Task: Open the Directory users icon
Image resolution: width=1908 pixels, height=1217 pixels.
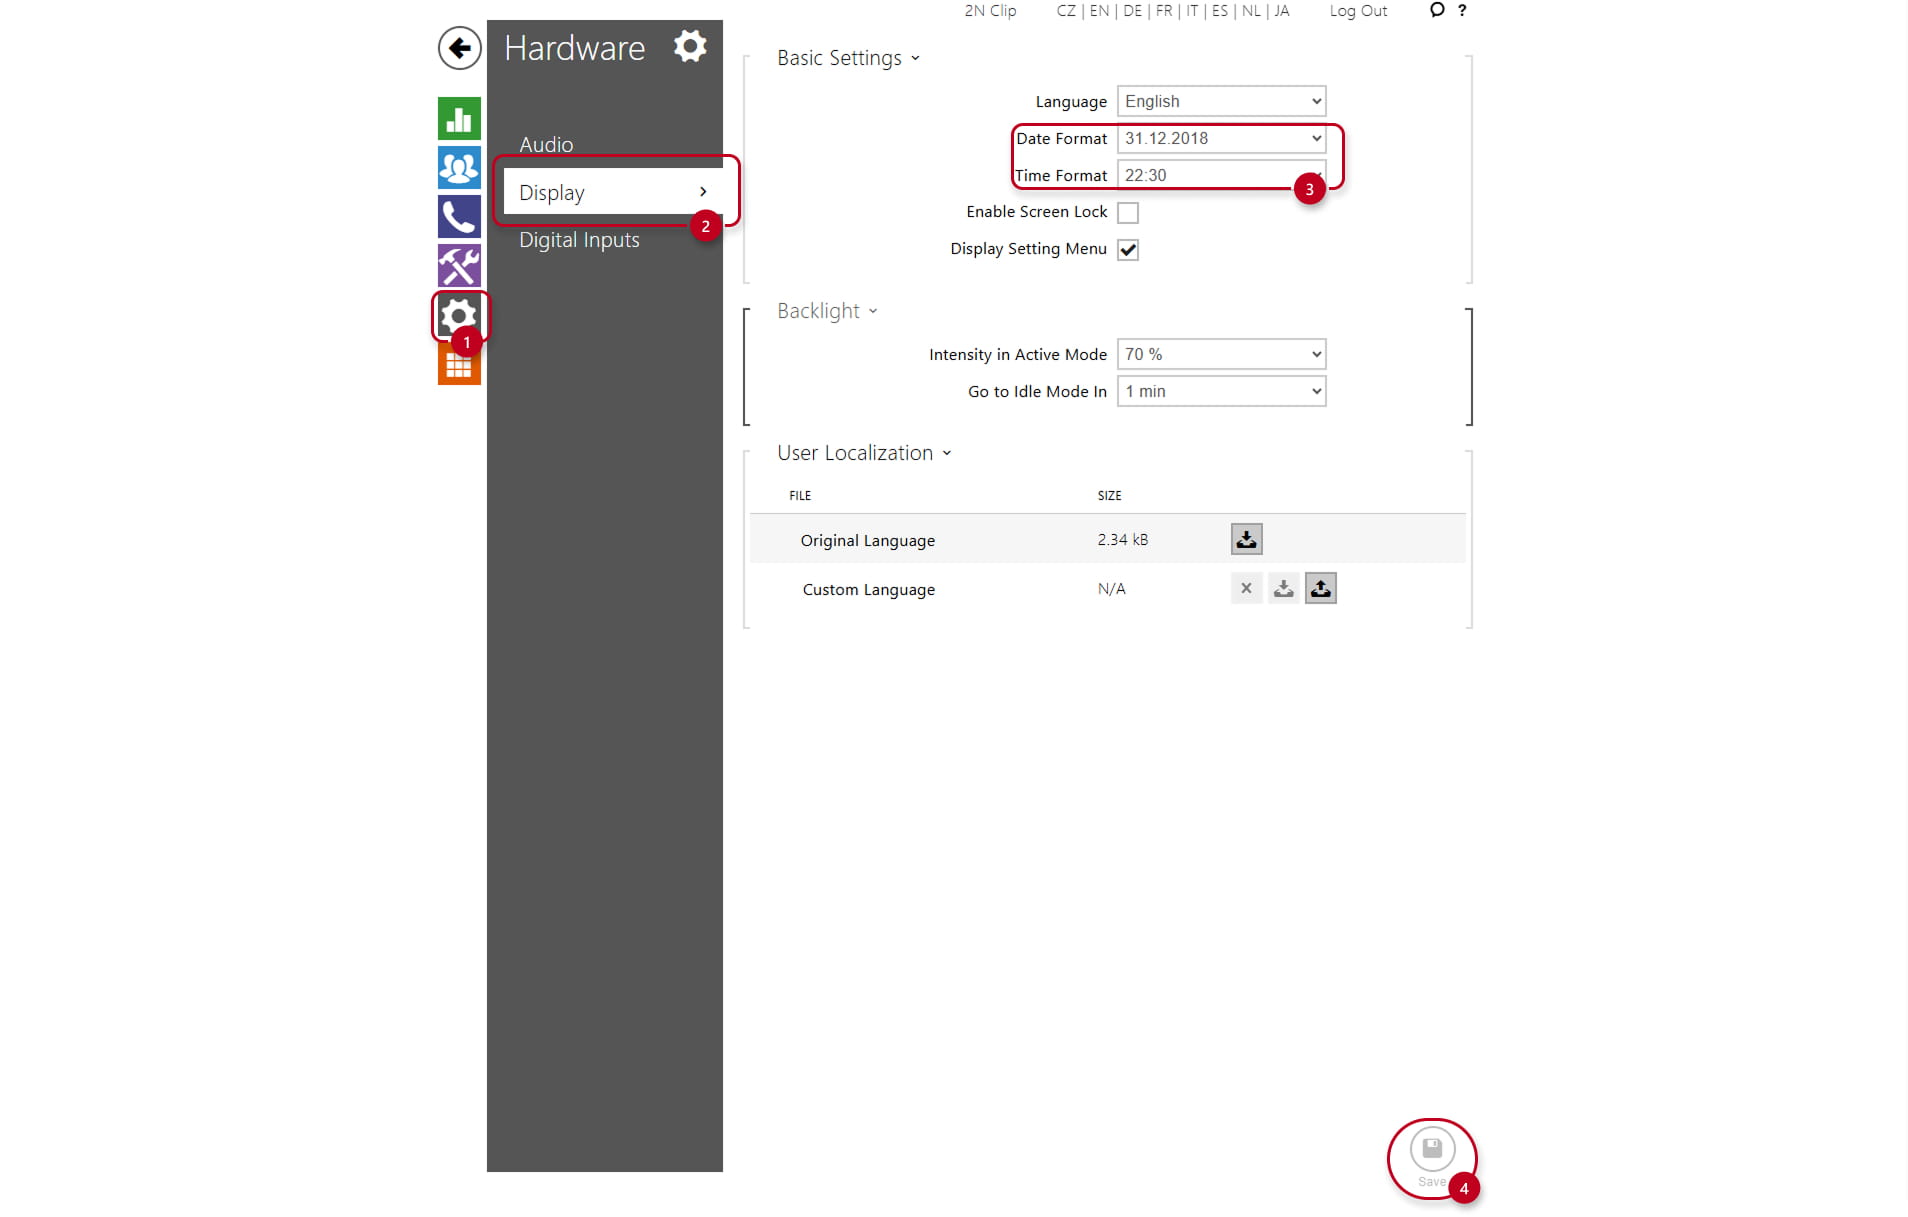Action: tap(459, 168)
